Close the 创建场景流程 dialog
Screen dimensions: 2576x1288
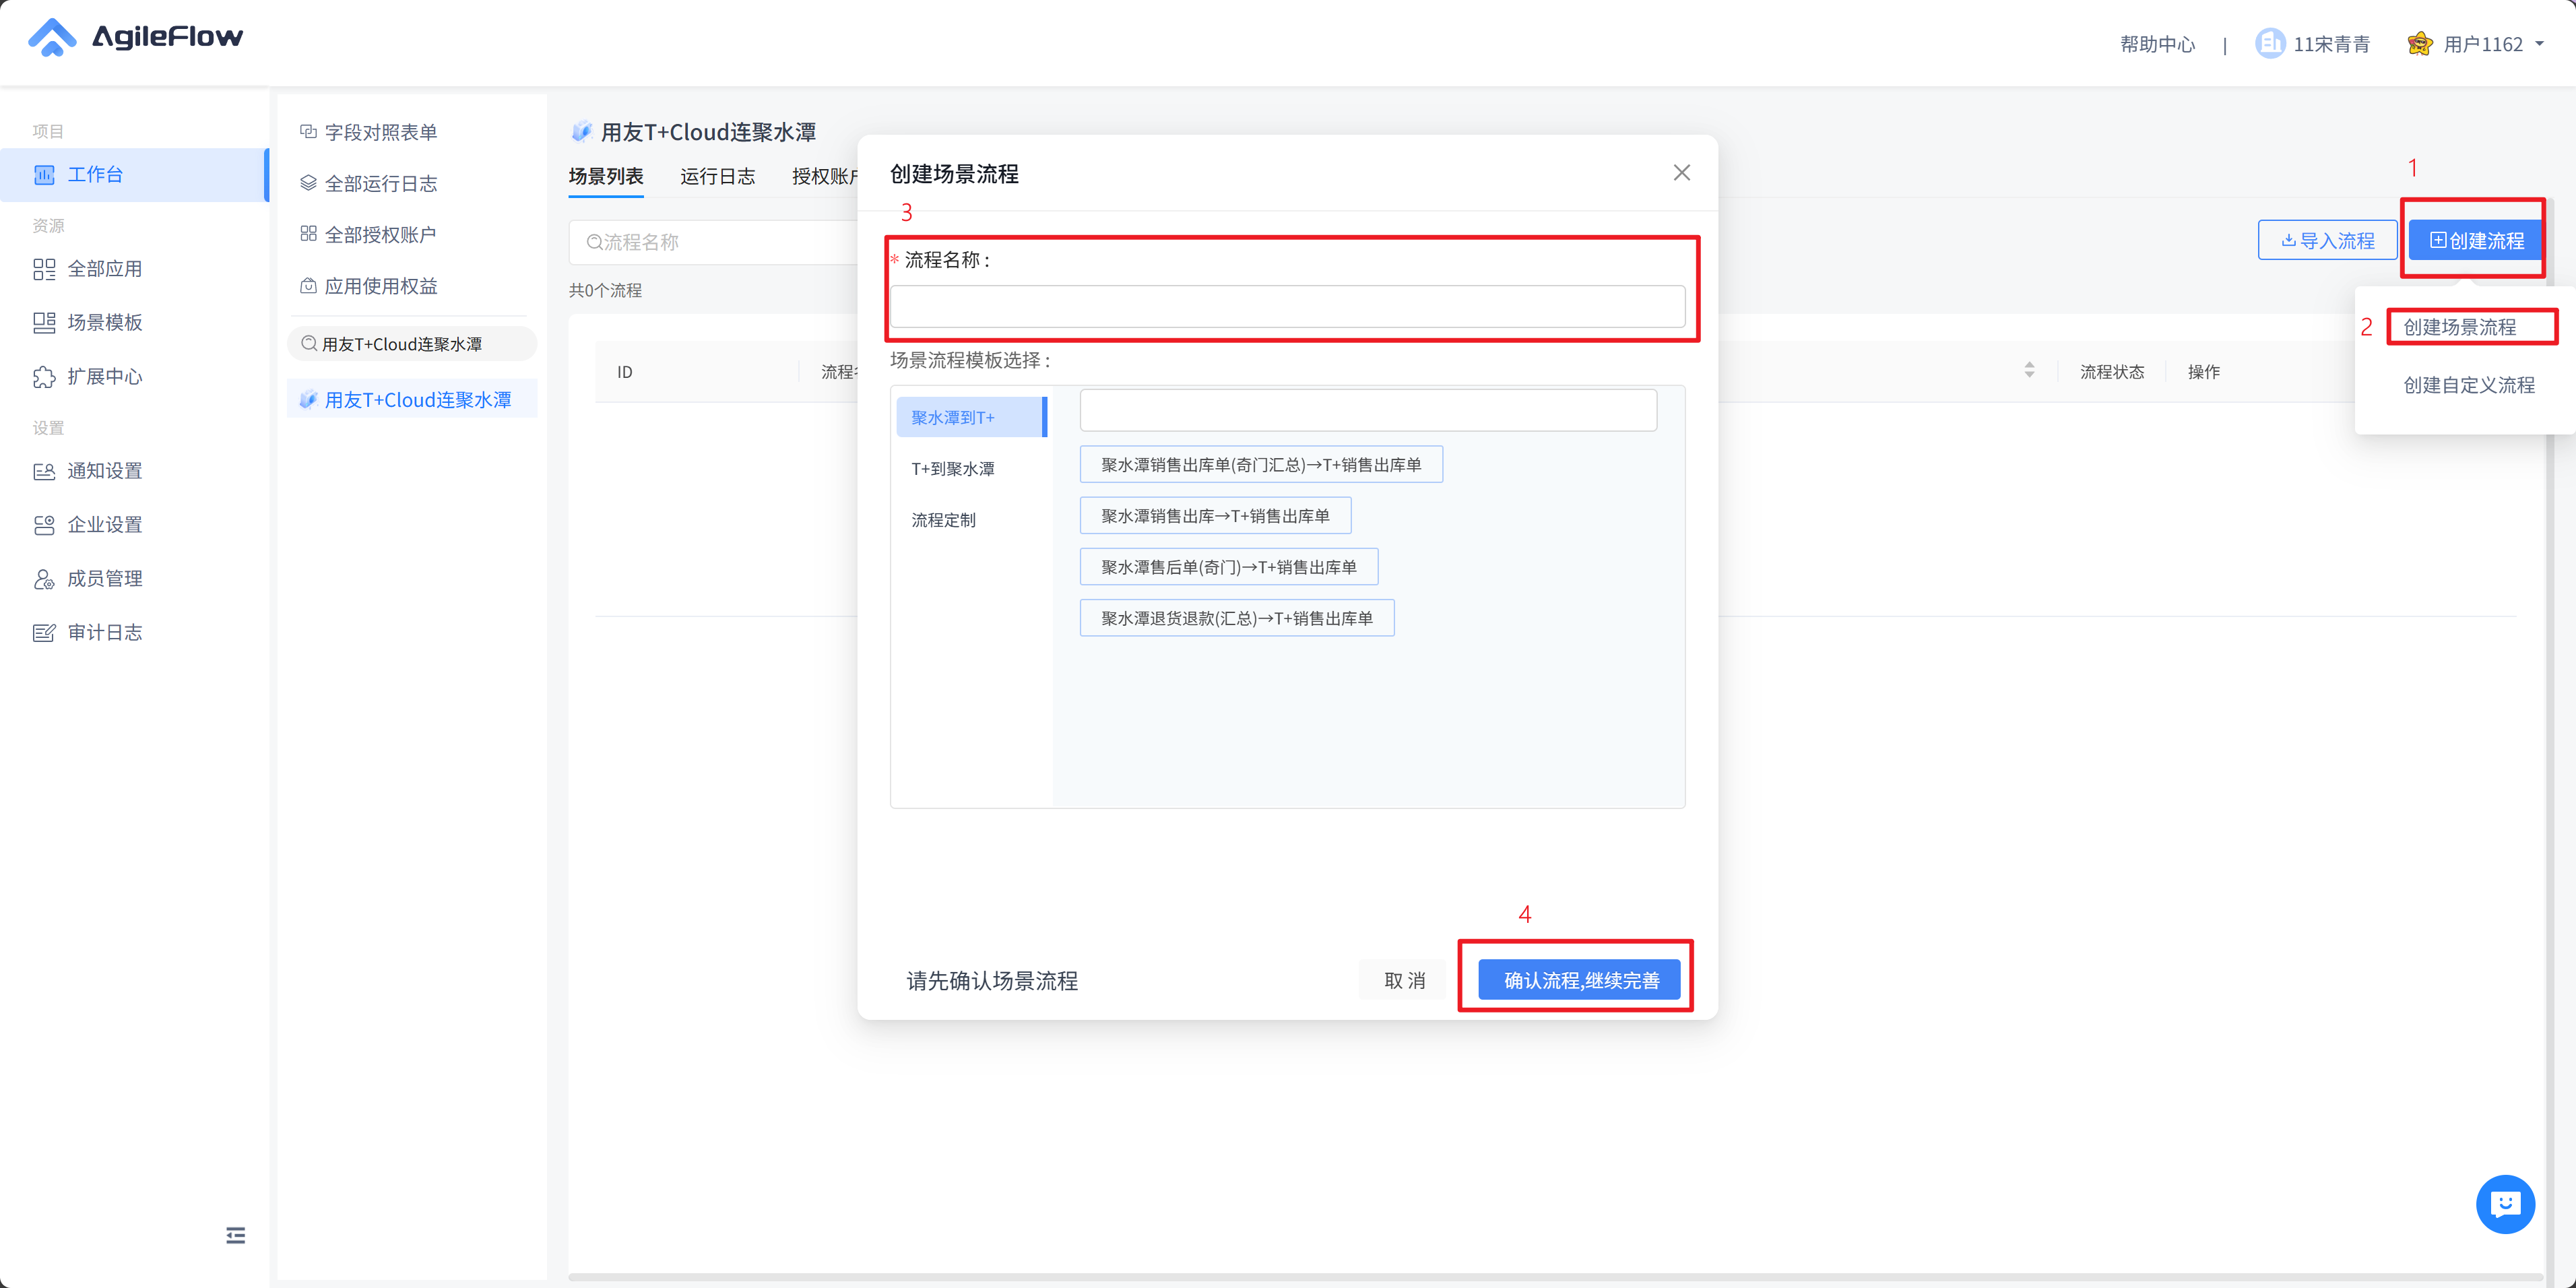[1682, 173]
